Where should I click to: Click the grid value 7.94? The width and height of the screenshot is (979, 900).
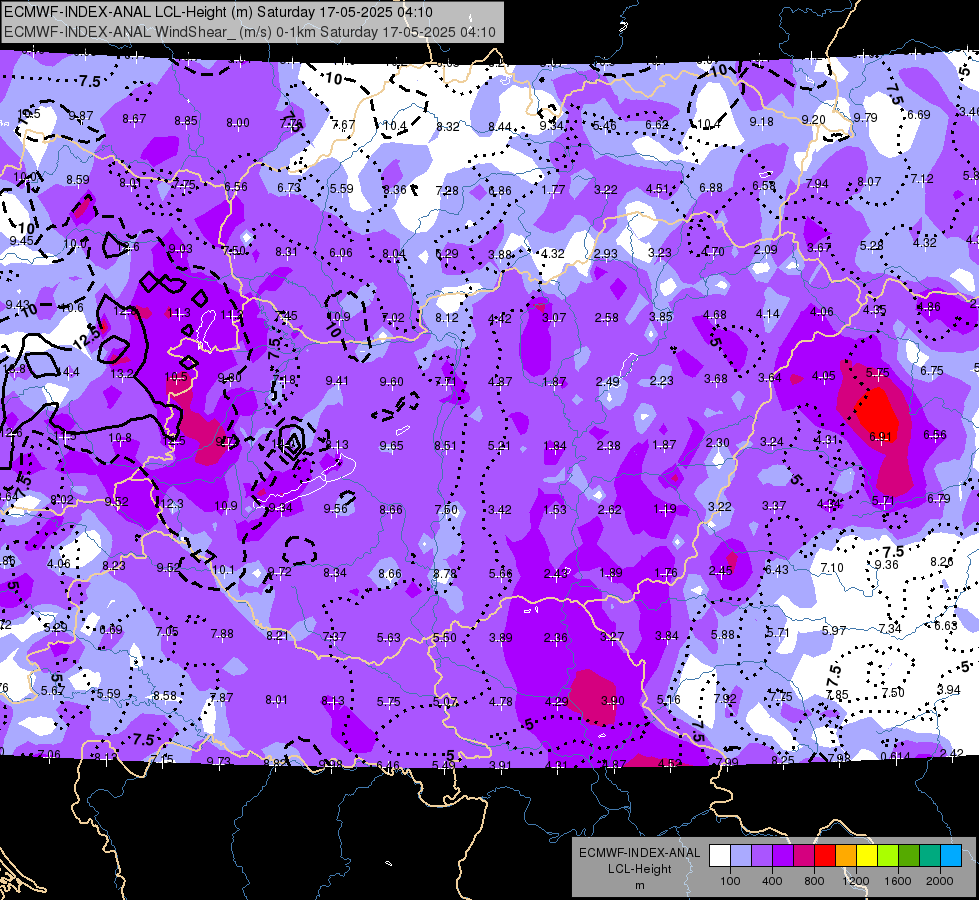(x=817, y=184)
